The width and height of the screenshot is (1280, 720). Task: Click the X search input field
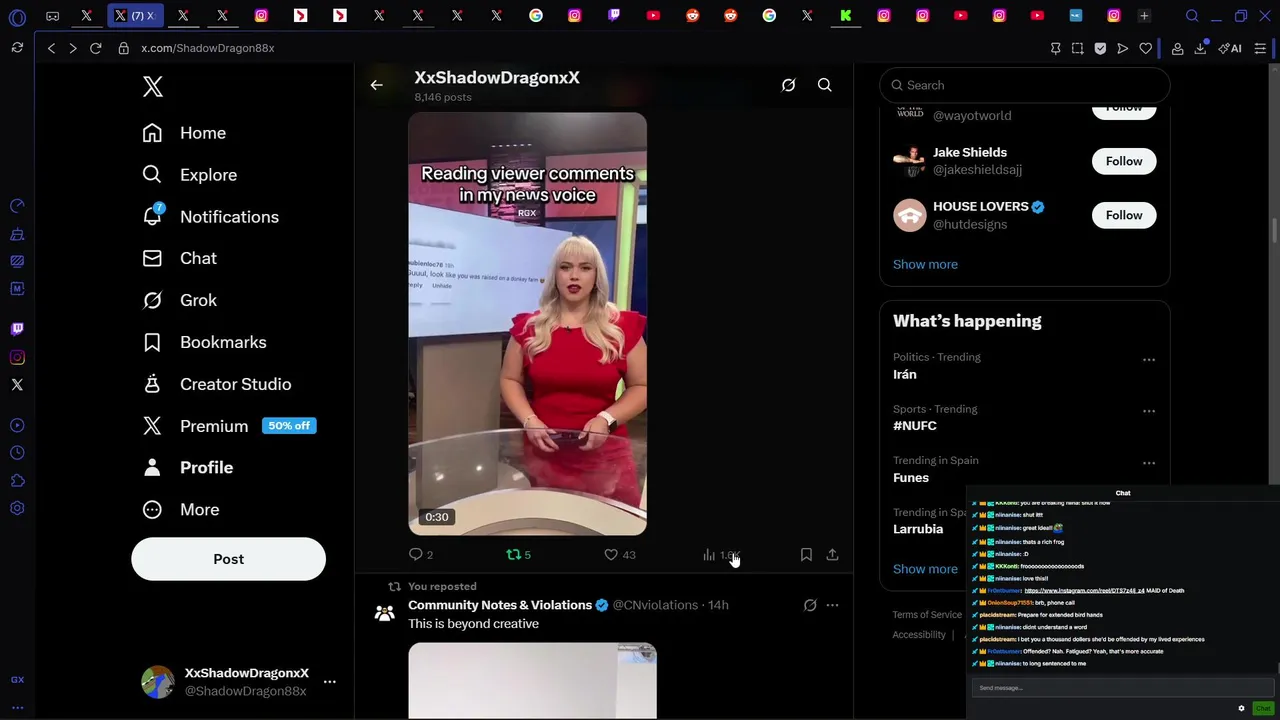click(x=1024, y=85)
